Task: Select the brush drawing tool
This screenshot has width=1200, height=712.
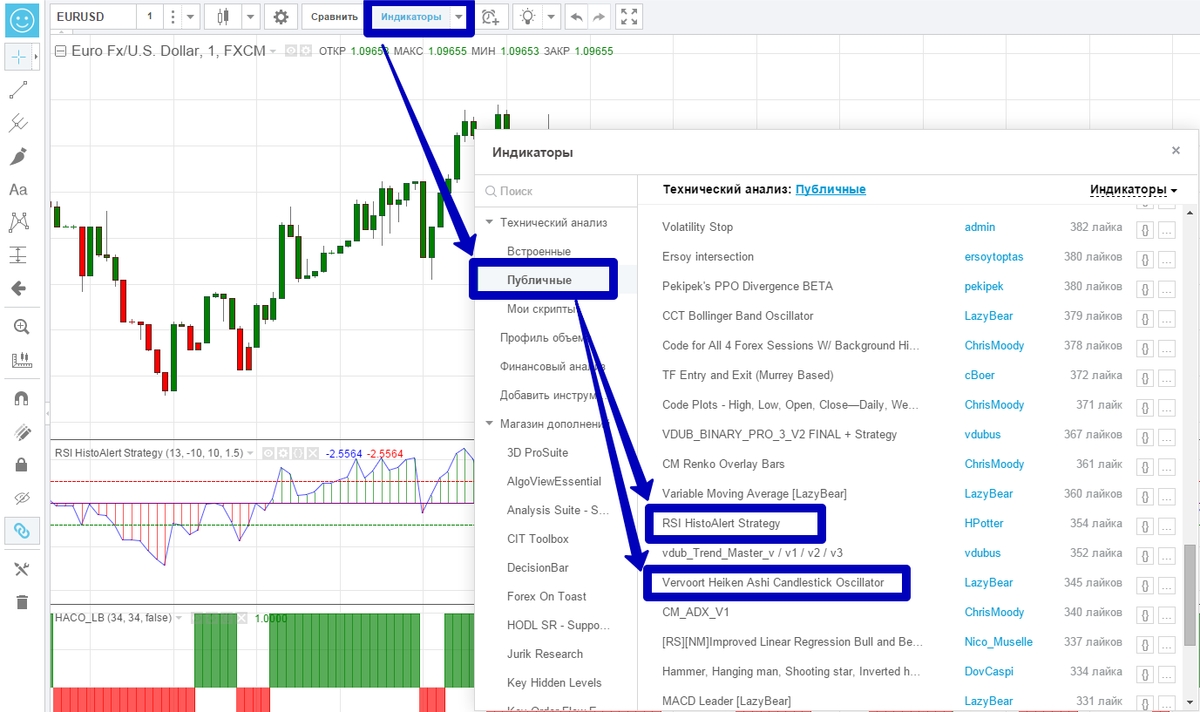Action: [x=18, y=157]
